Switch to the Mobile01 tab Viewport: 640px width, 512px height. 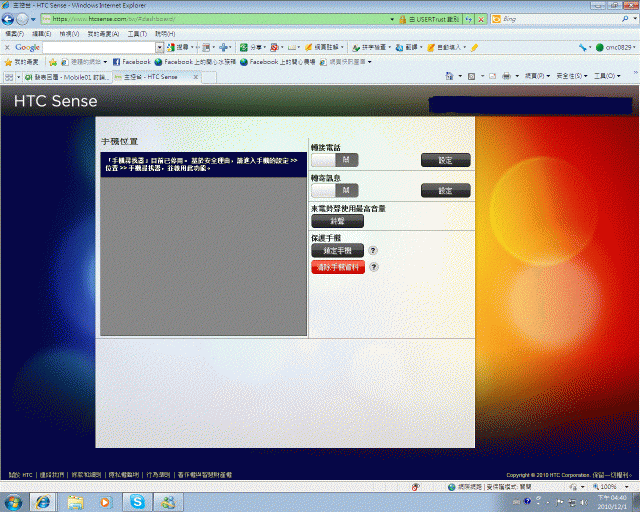[x=67, y=77]
